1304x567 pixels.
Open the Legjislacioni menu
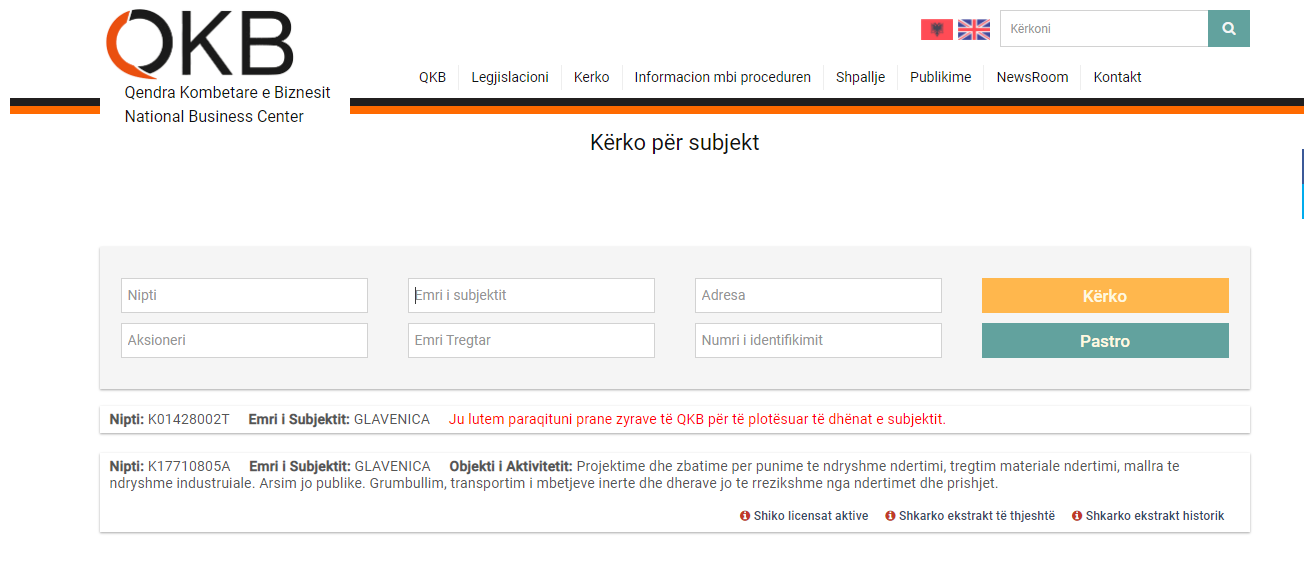coord(510,77)
